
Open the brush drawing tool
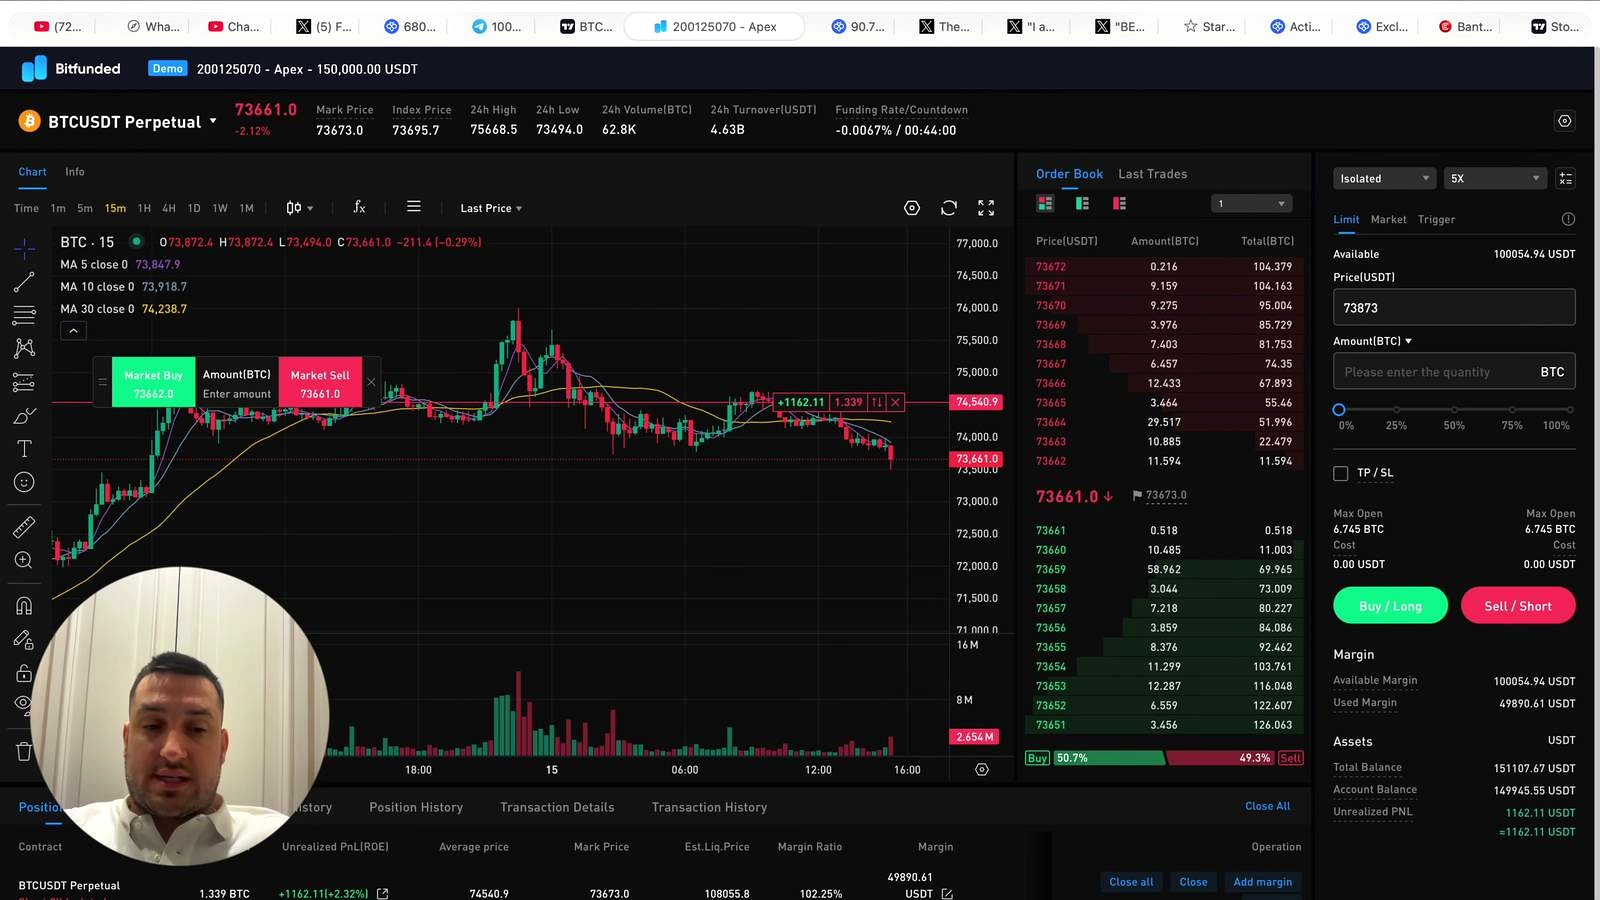pyautogui.click(x=24, y=416)
